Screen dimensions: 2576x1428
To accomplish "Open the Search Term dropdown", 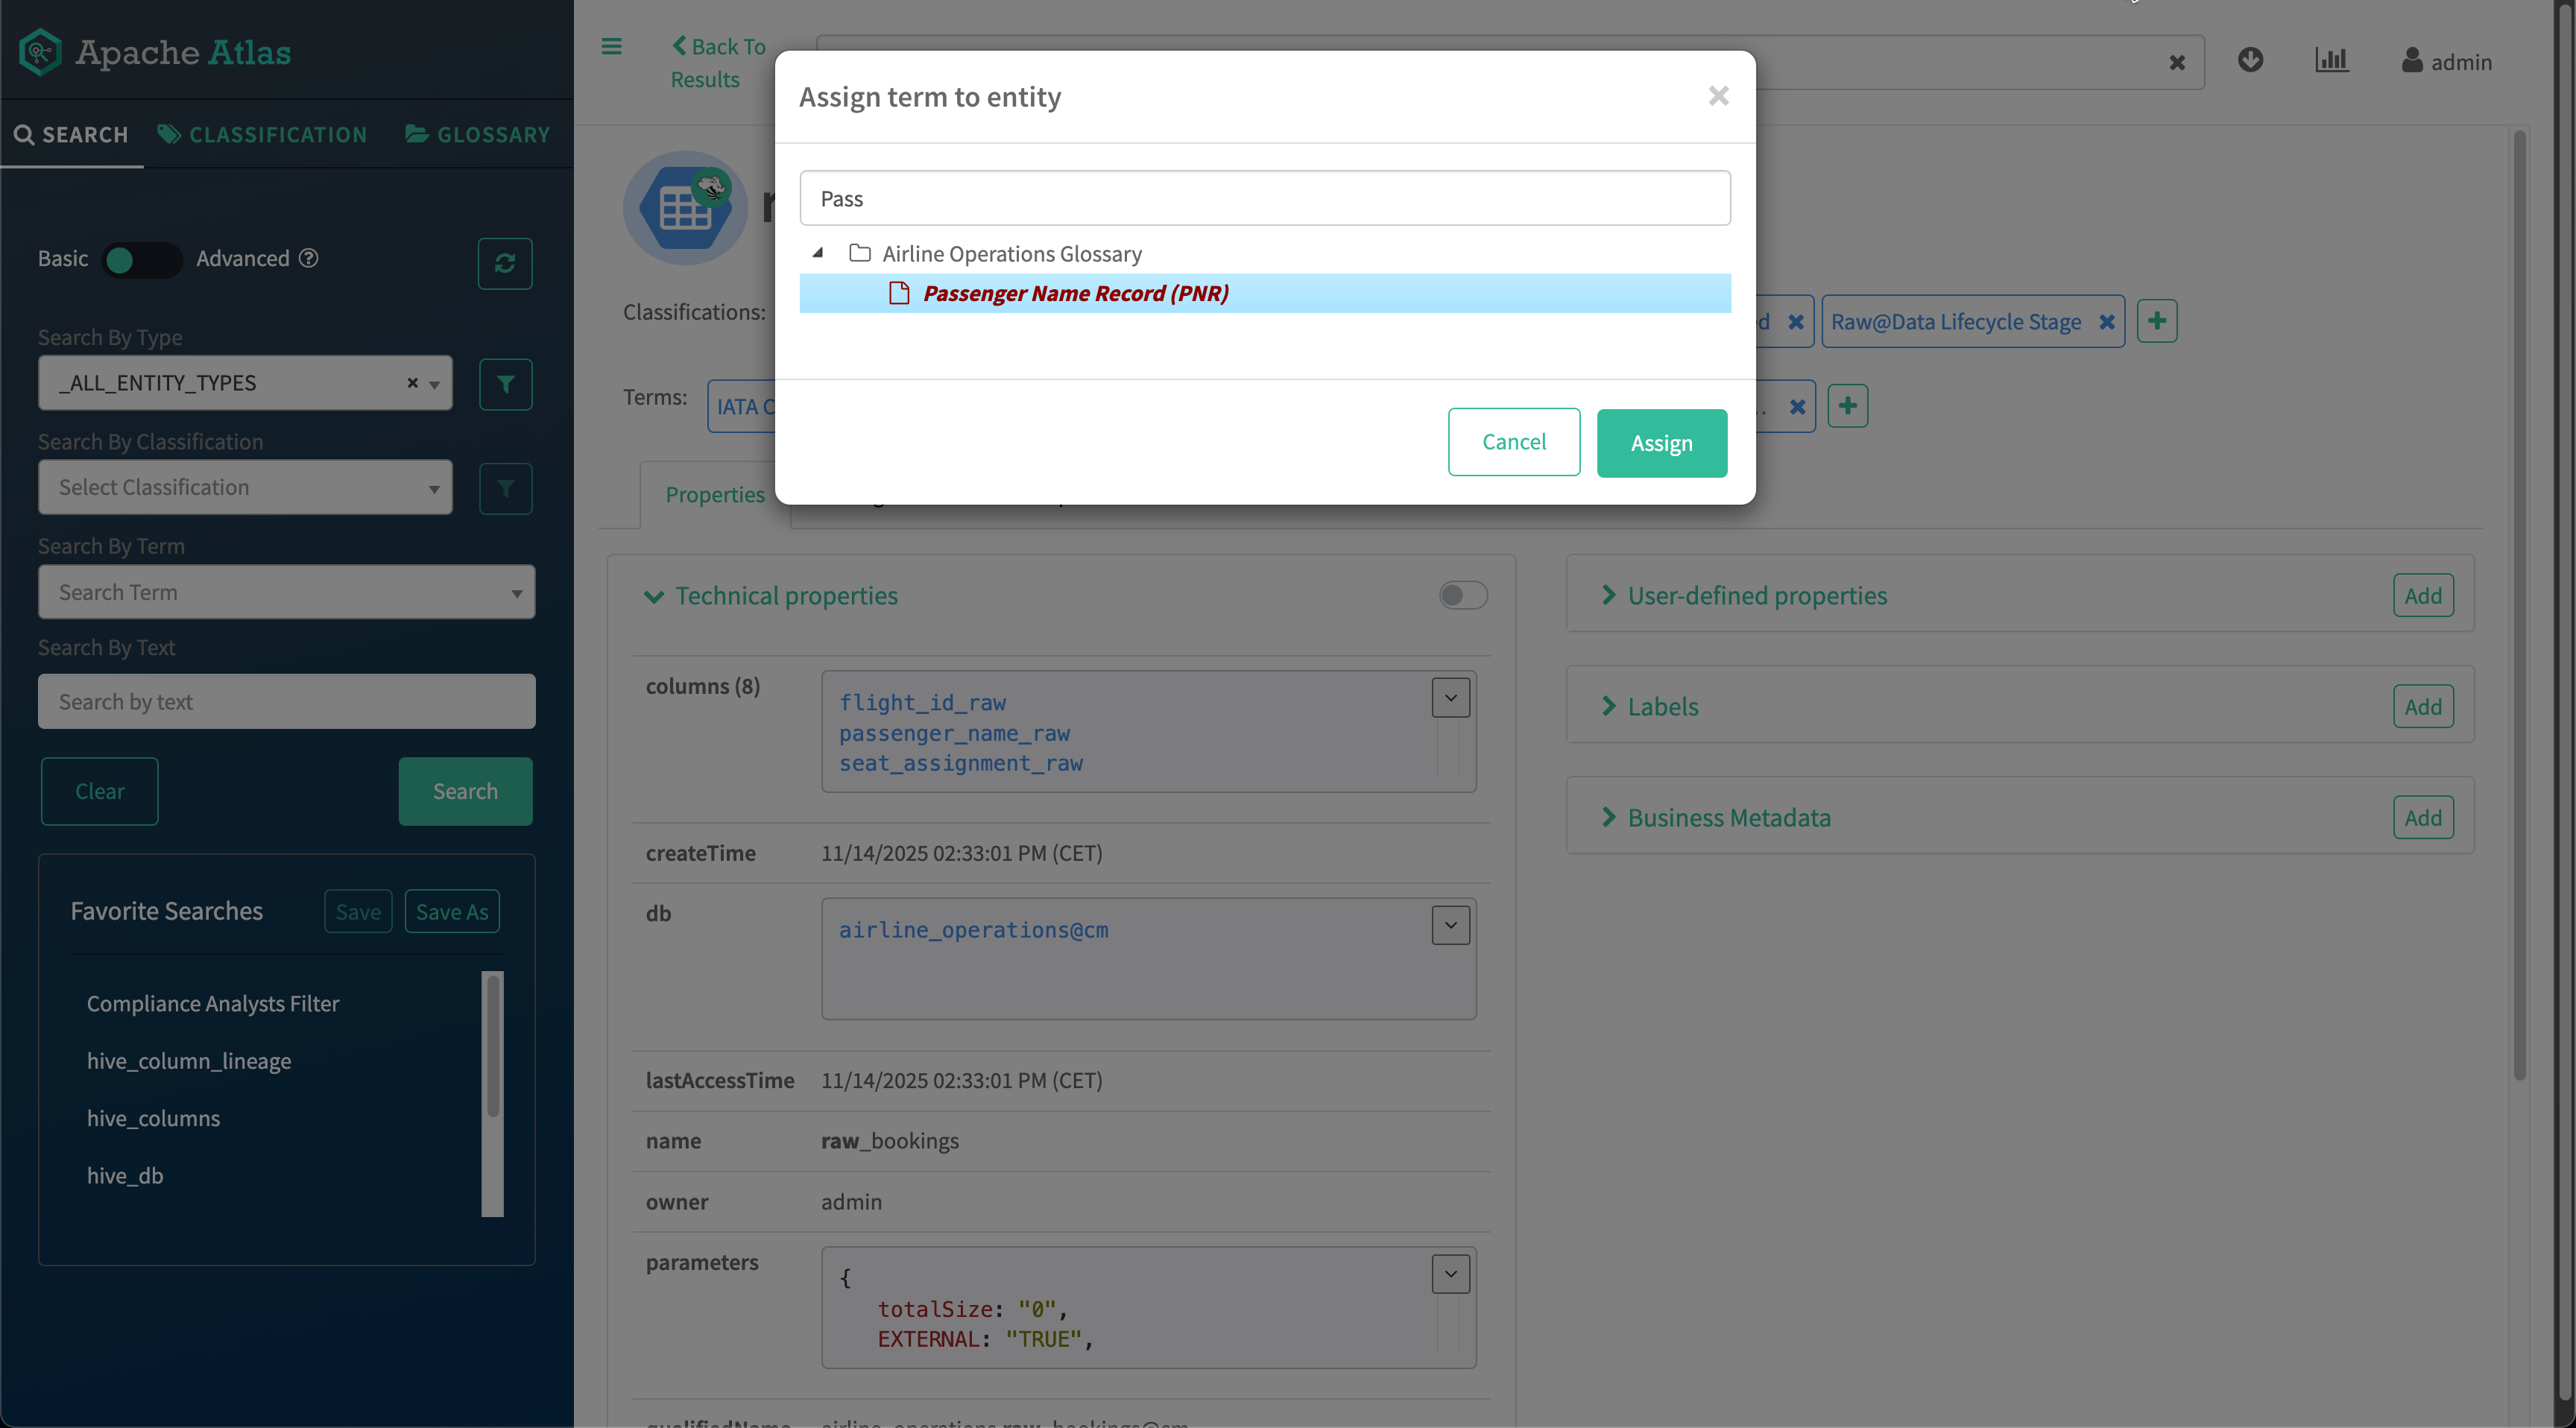I will (286, 592).
